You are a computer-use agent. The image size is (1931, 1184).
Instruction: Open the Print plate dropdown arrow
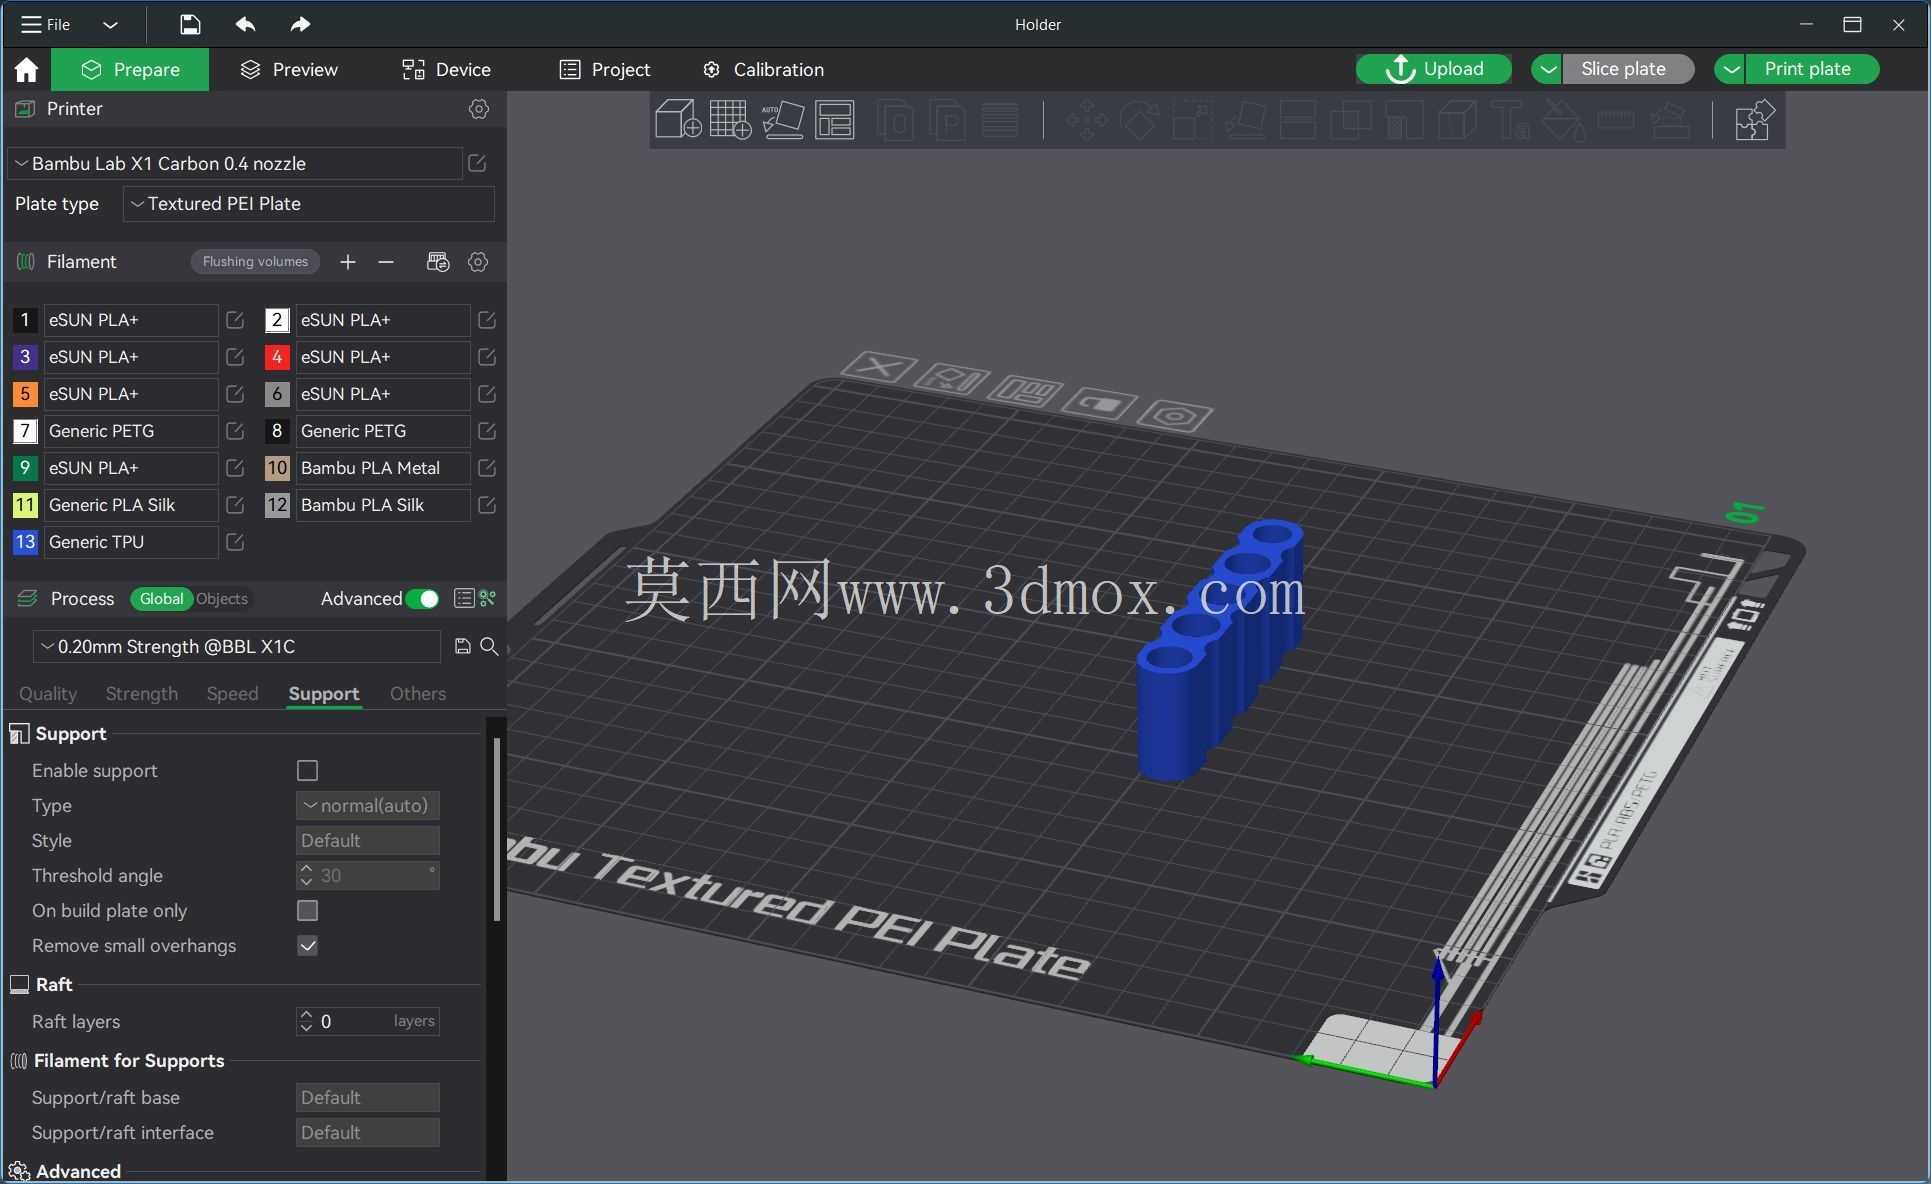(x=1730, y=69)
